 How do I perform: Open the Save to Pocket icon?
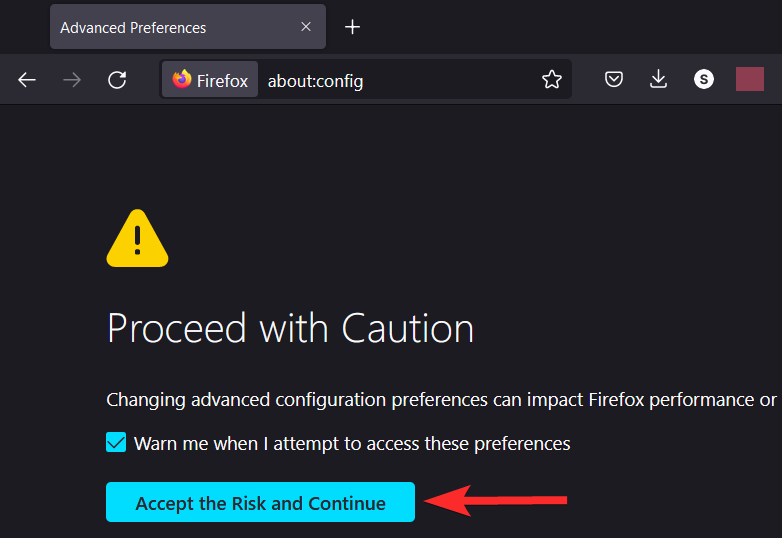(614, 80)
